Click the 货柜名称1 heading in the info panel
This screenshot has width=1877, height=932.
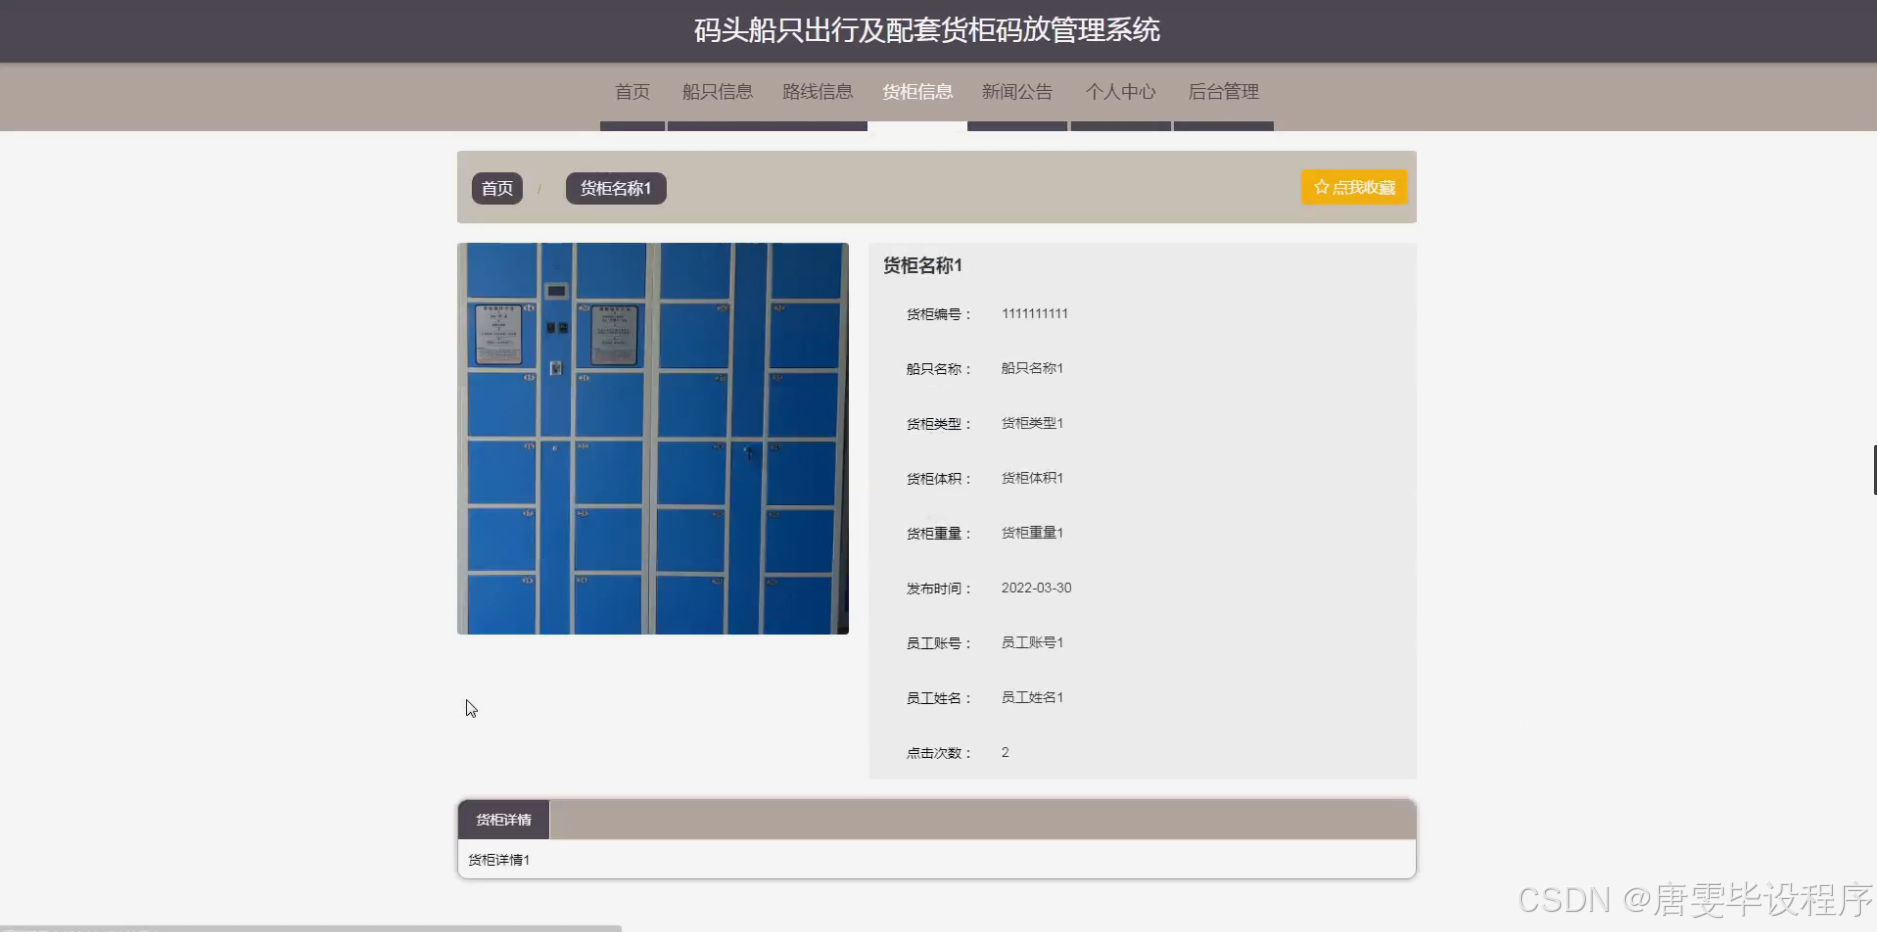click(922, 265)
